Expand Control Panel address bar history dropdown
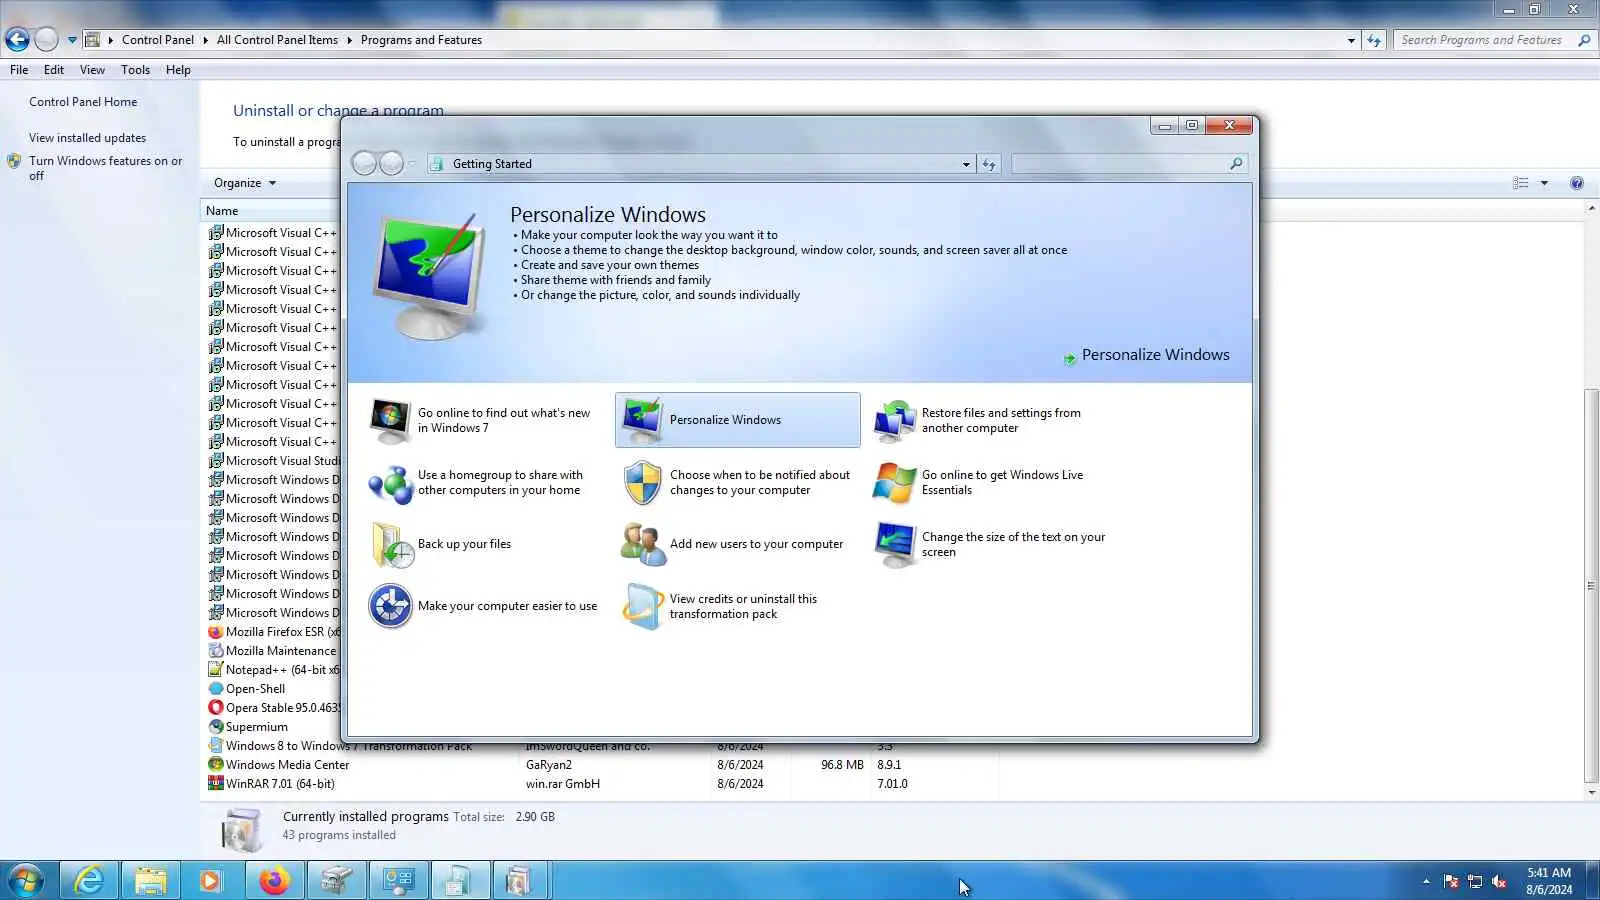Screen dimensions: 1600x900 pos(1351,40)
